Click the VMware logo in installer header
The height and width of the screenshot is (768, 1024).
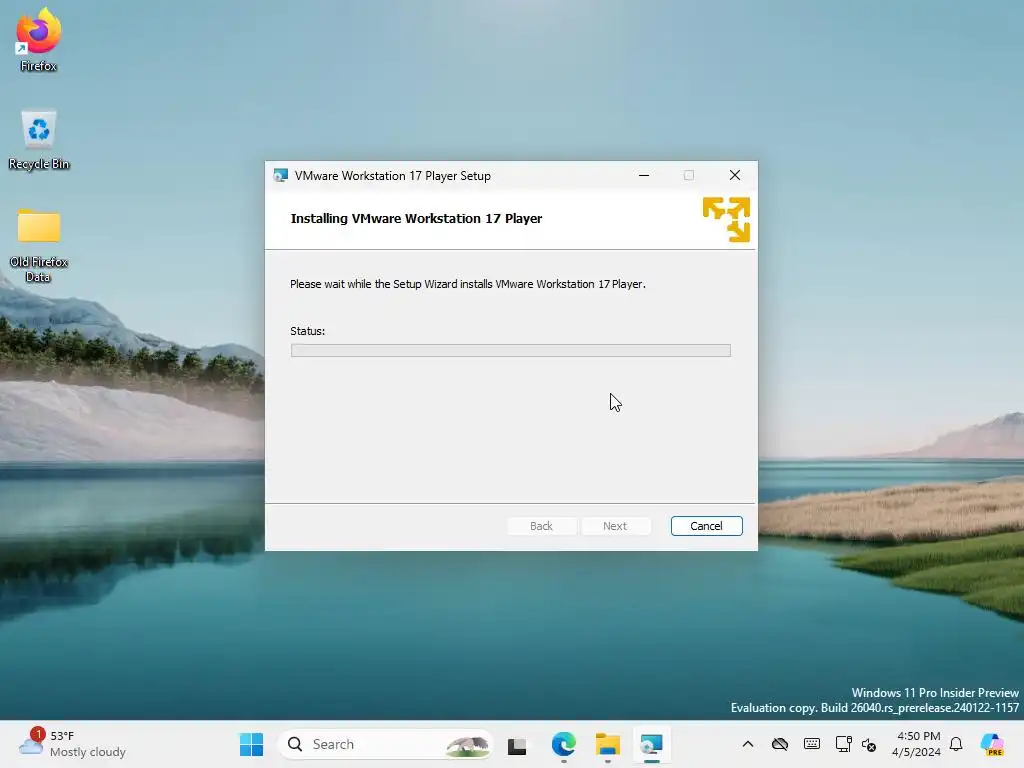[x=726, y=219]
